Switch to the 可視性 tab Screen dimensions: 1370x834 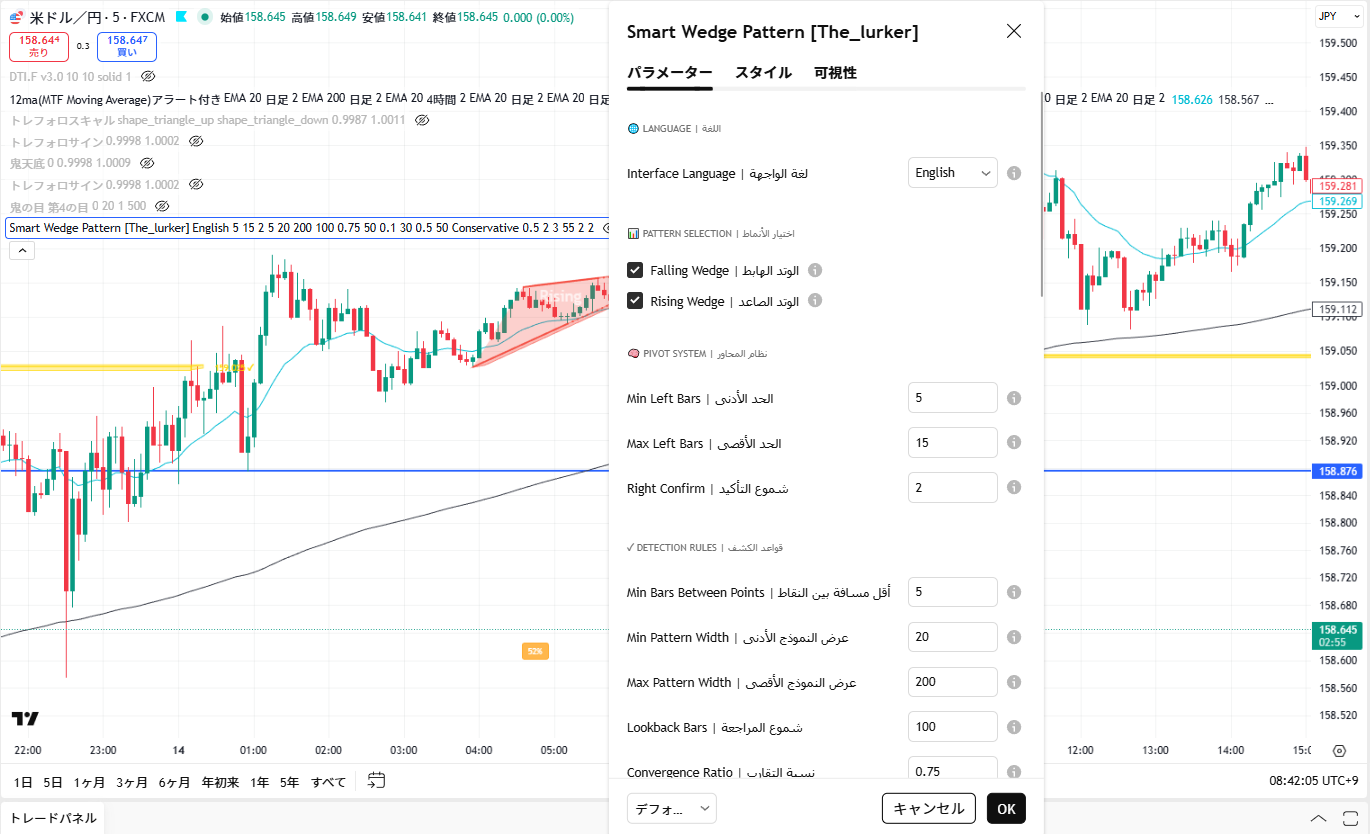point(835,73)
